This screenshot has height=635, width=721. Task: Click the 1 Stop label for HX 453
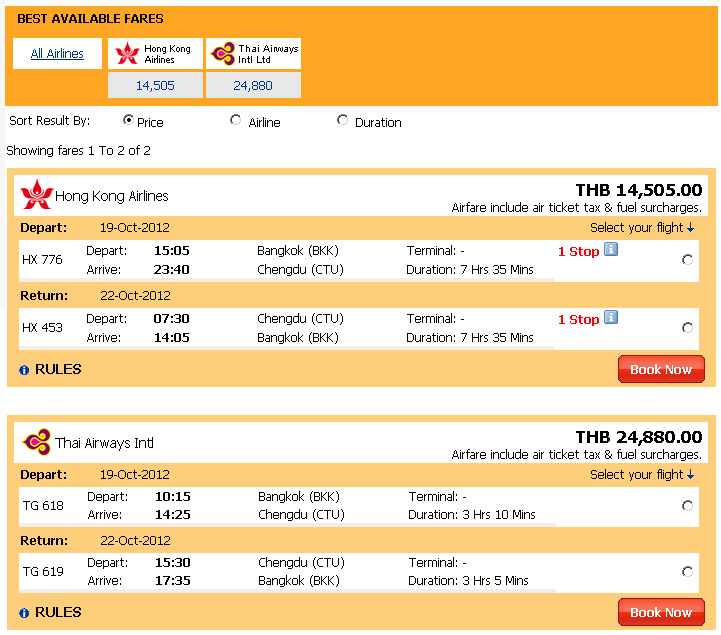pyautogui.click(x=578, y=320)
